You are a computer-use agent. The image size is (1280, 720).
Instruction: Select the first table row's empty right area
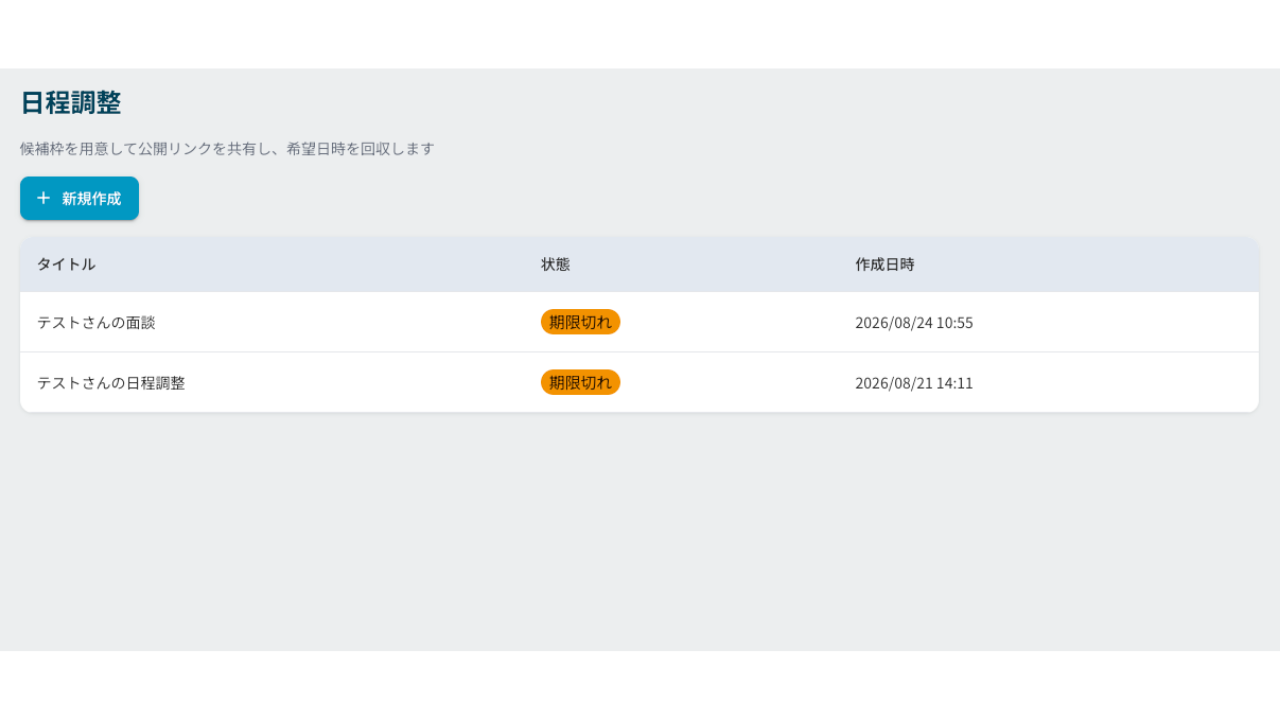[x=1115, y=322]
